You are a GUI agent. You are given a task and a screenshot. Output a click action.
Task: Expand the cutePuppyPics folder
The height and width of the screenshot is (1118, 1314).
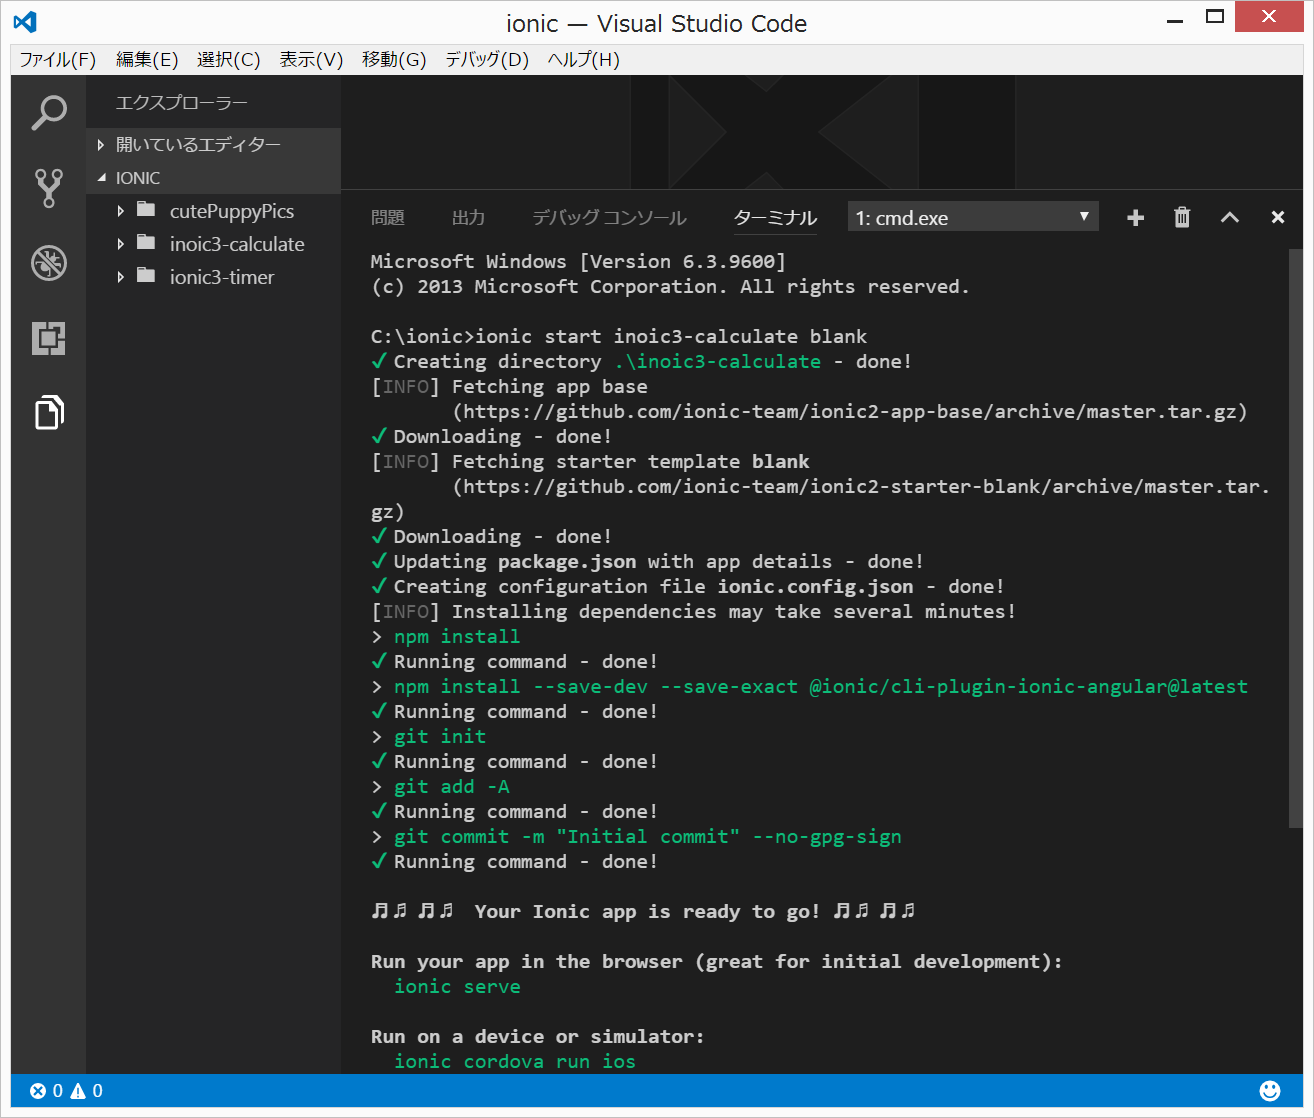coord(231,211)
